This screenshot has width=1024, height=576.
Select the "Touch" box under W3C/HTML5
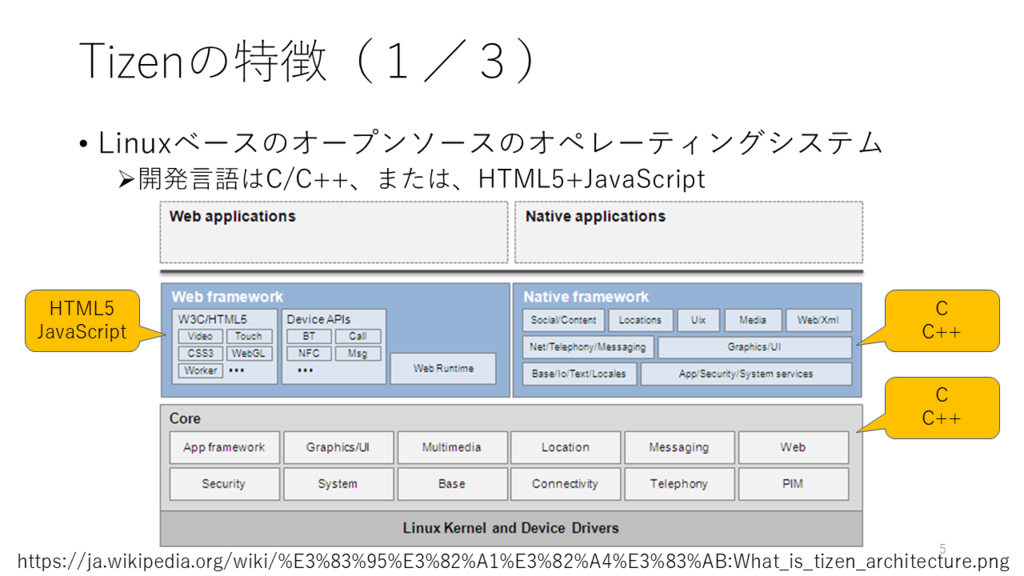point(249,336)
